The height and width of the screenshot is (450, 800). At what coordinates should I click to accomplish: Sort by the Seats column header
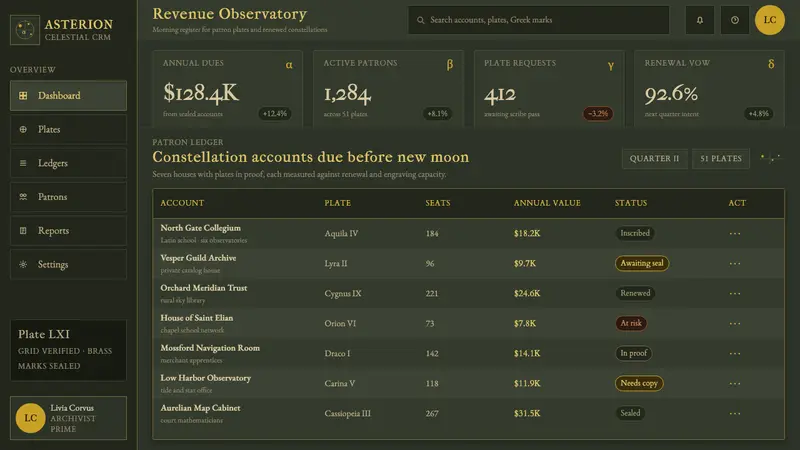click(x=438, y=203)
